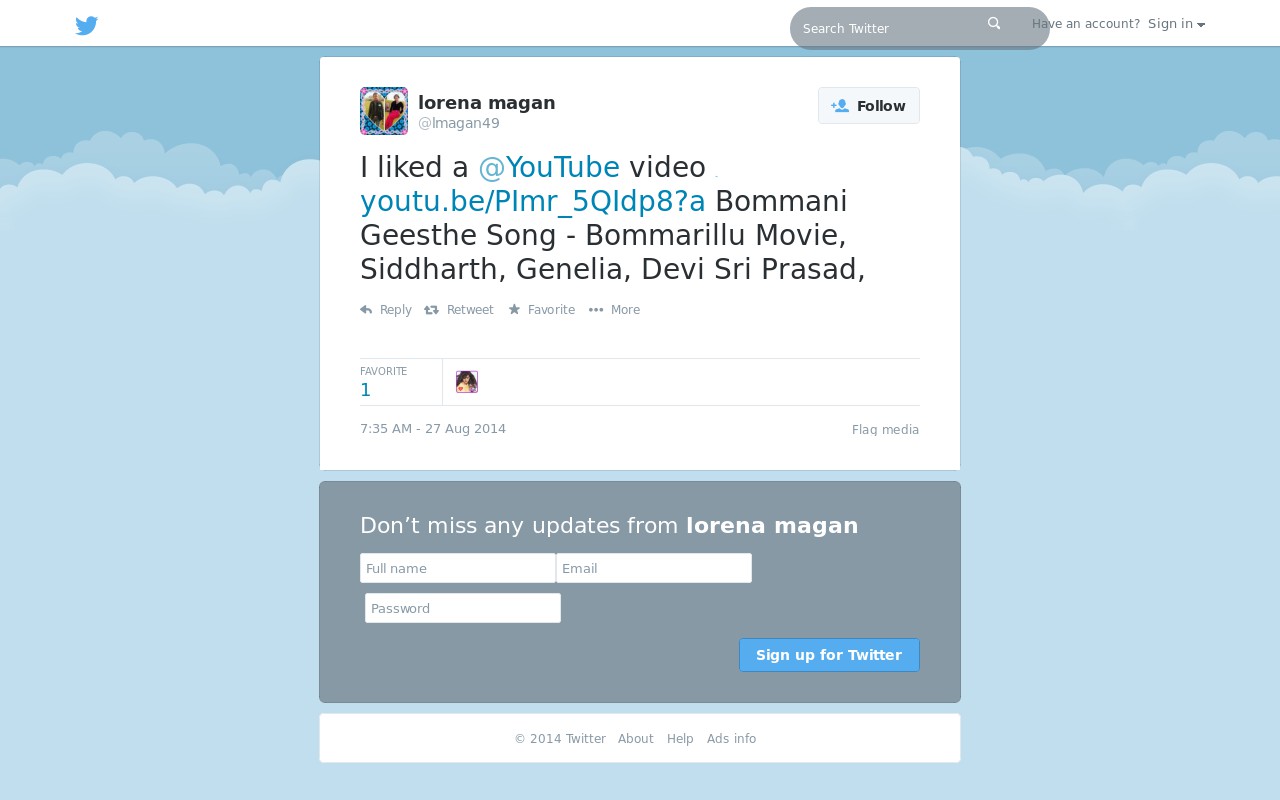Open the Sign in dropdown
Screen dimensions: 1280x800
click(1176, 24)
